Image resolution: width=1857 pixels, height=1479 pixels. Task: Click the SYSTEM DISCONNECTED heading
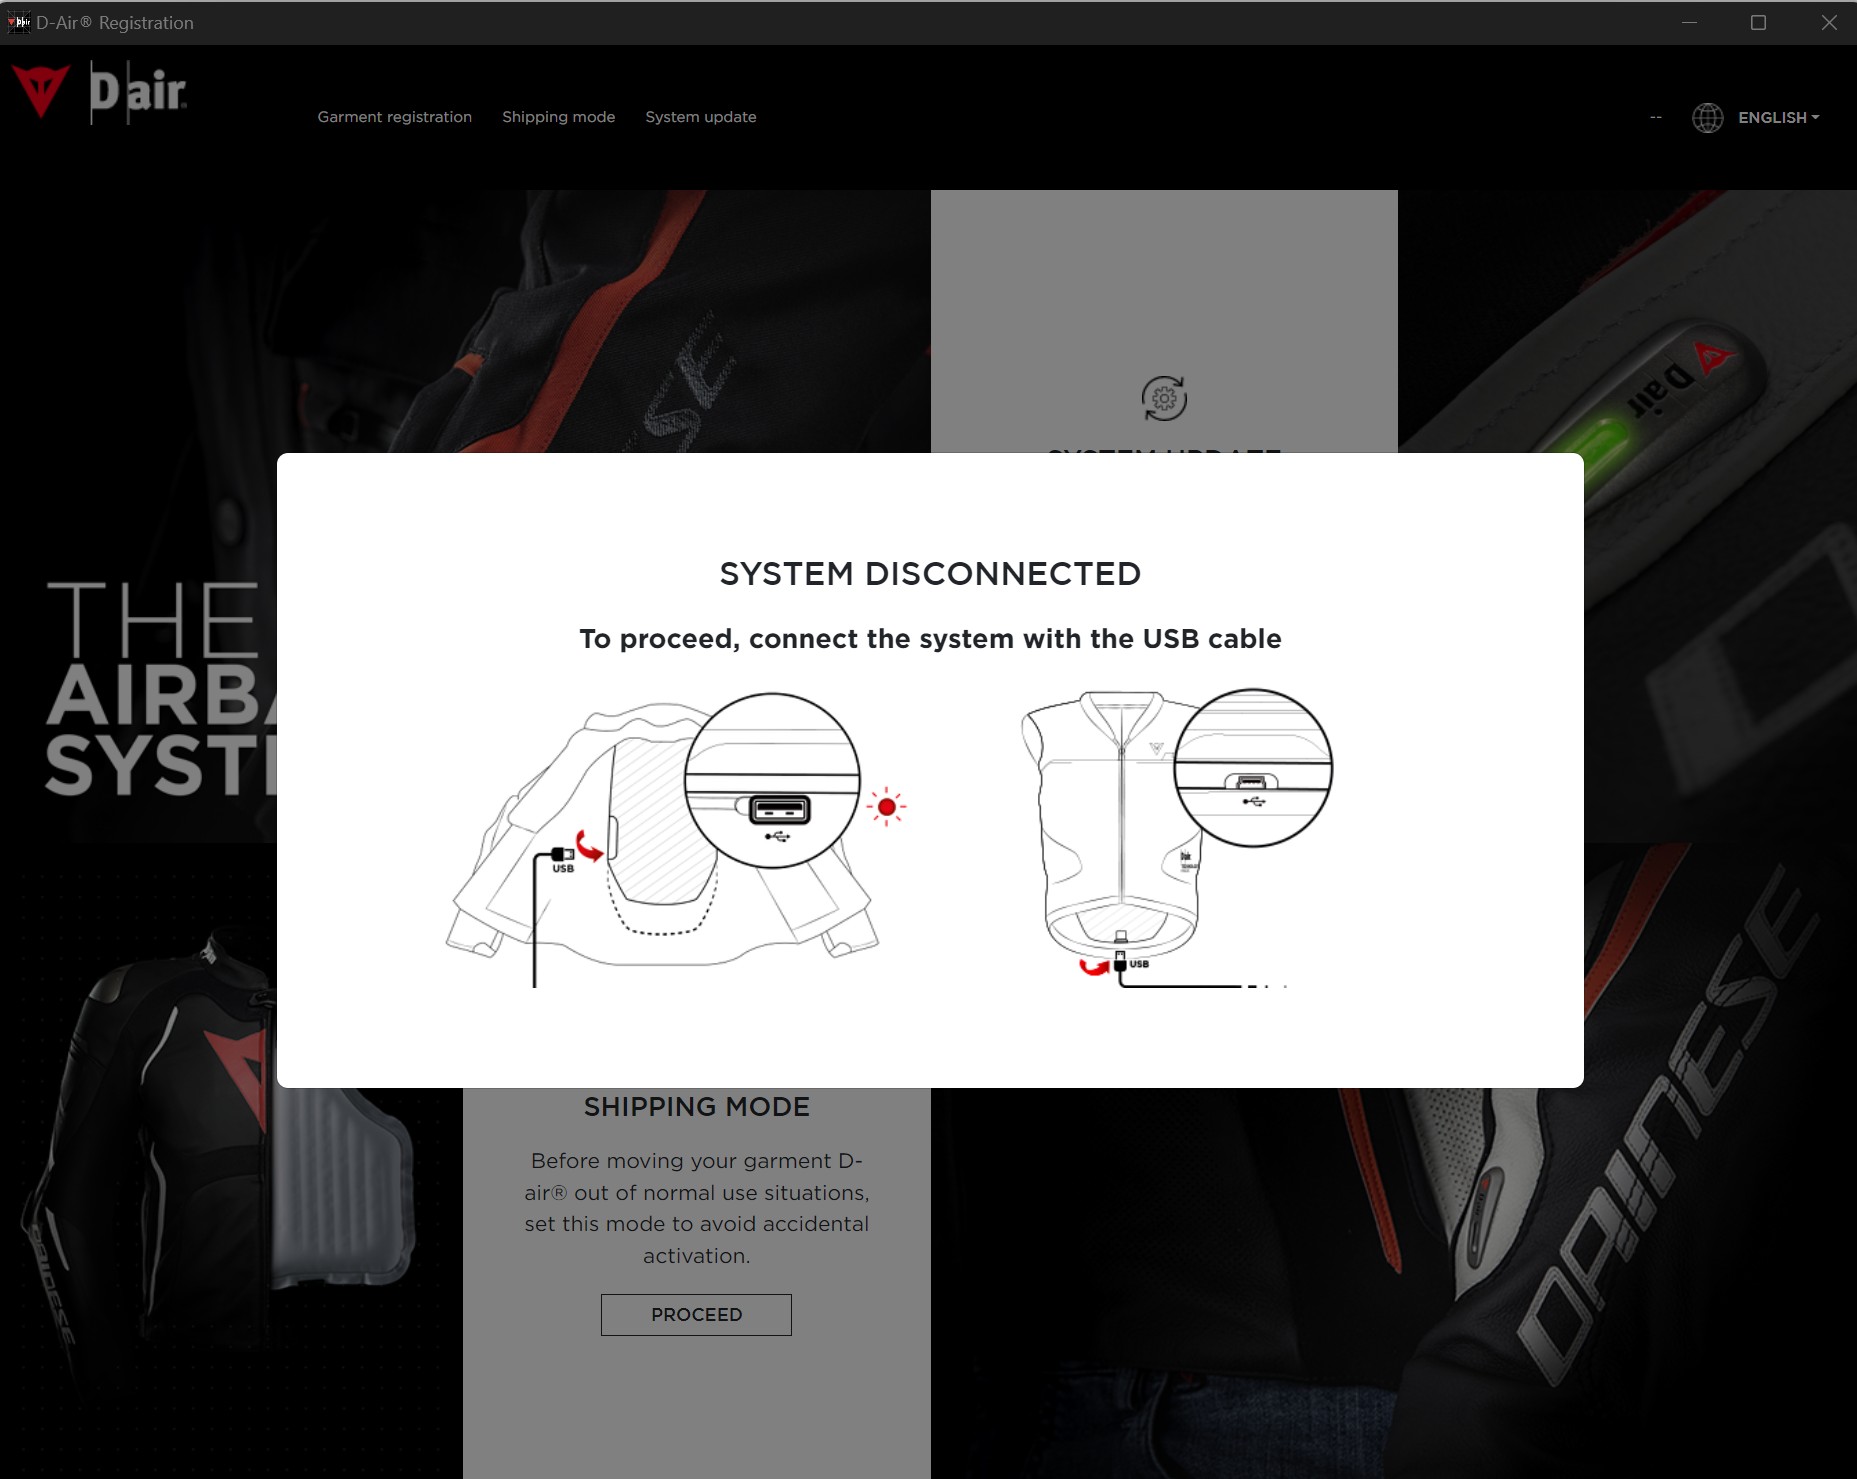930,574
